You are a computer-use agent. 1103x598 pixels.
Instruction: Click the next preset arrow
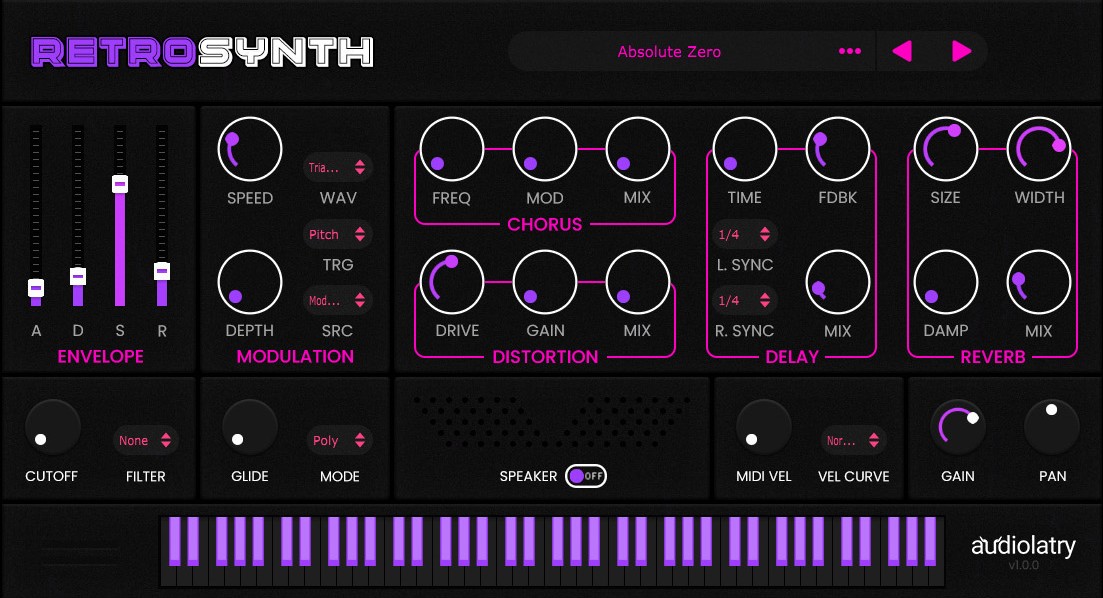point(962,51)
